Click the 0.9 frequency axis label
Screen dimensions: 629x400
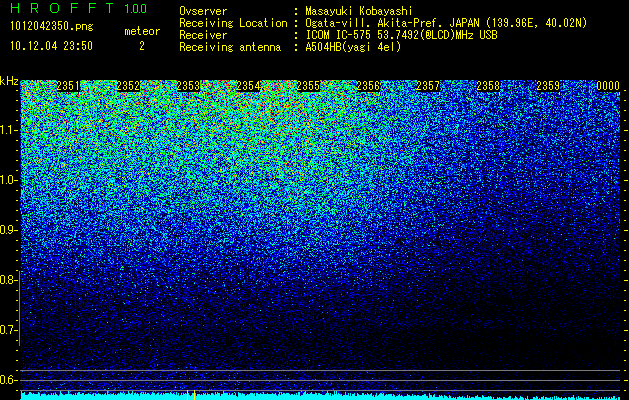coord(8,230)
